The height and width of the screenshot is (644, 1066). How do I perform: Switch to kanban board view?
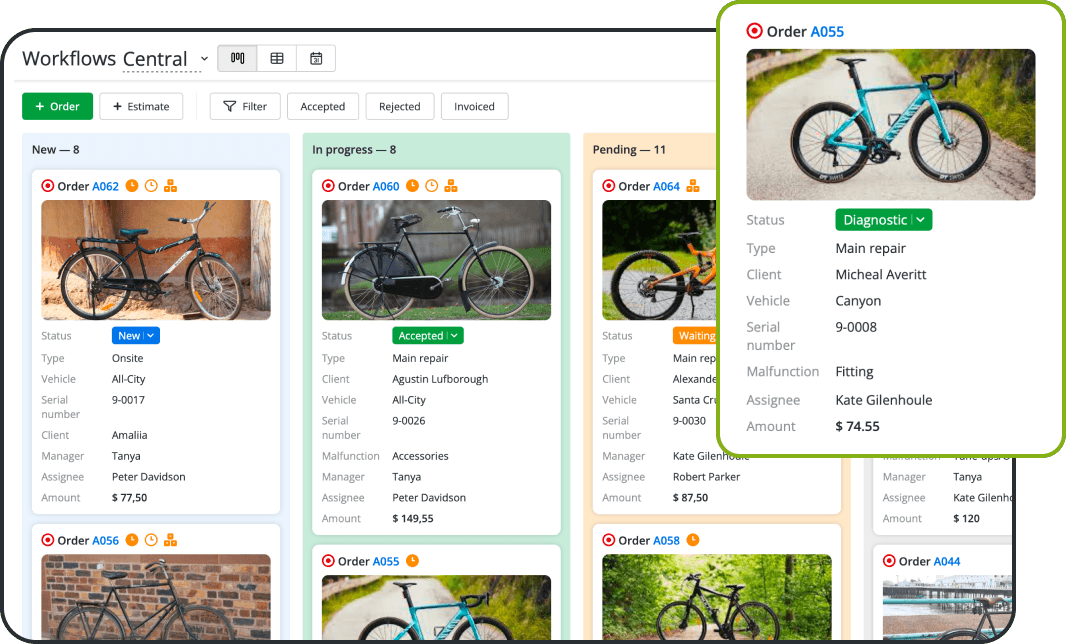click(x=237, y=58)
